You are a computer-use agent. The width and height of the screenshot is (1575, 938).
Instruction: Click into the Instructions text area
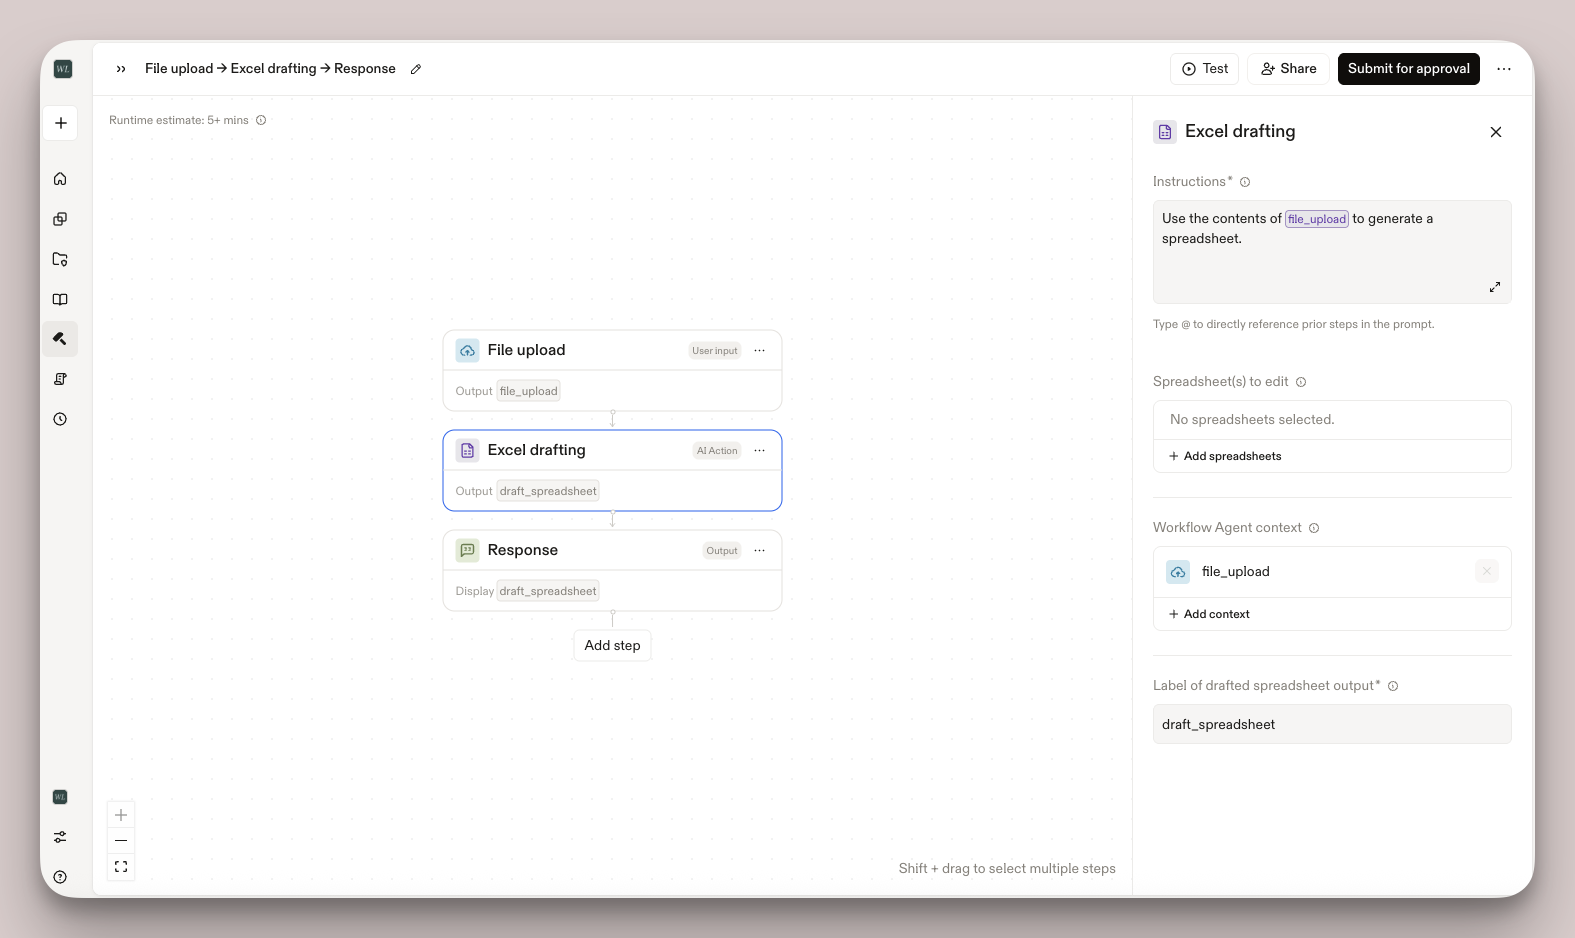[x=1332, y=252]
